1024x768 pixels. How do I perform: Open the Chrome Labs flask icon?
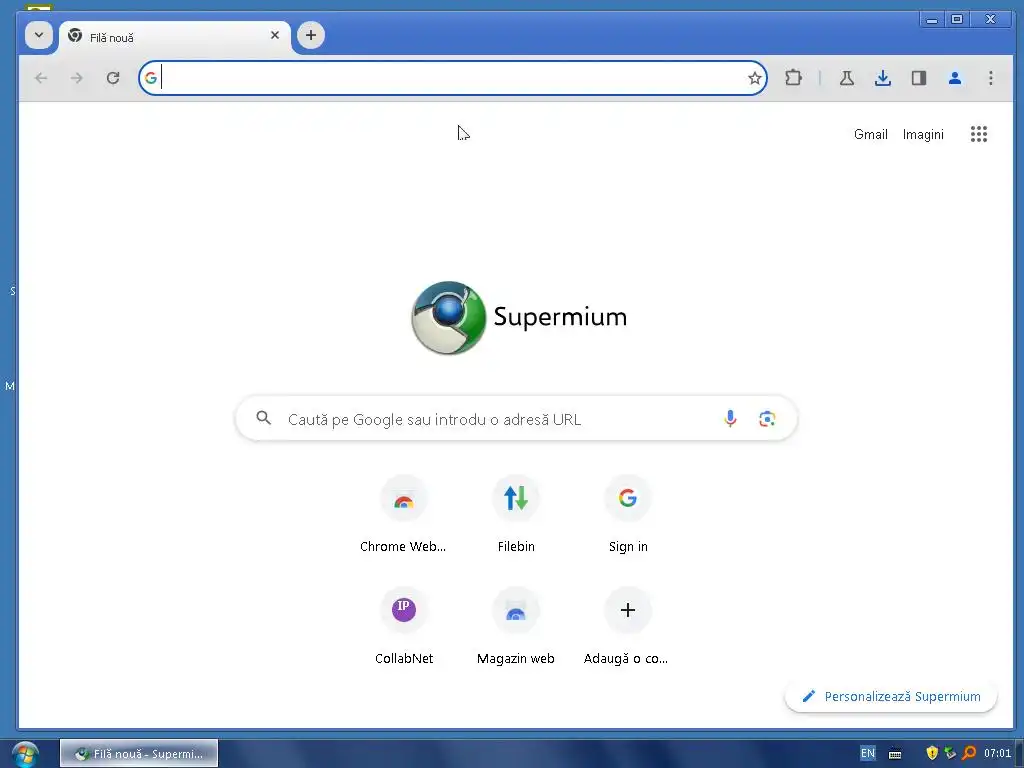pyautogui.click(x=847, y=78)
